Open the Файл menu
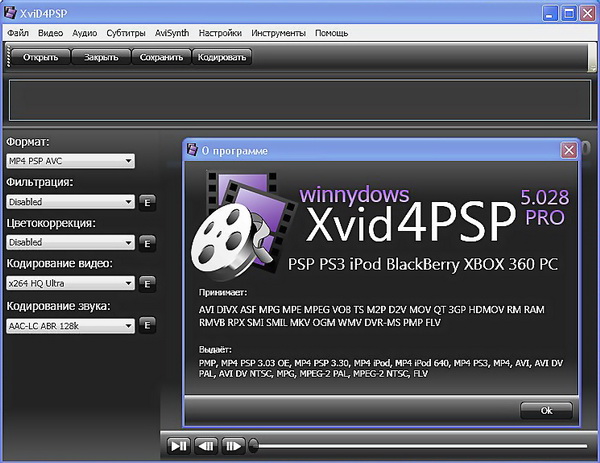 (x=18, y=33)
